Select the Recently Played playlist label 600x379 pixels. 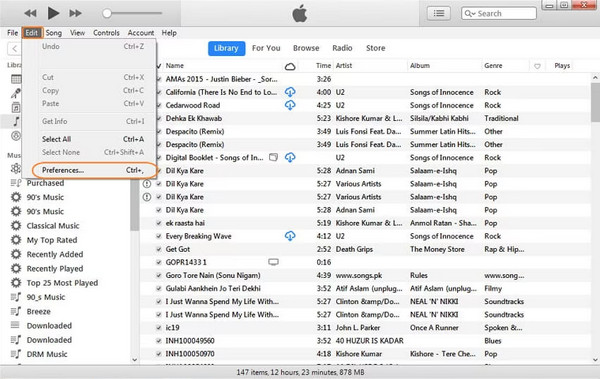(x=55, y=269)
